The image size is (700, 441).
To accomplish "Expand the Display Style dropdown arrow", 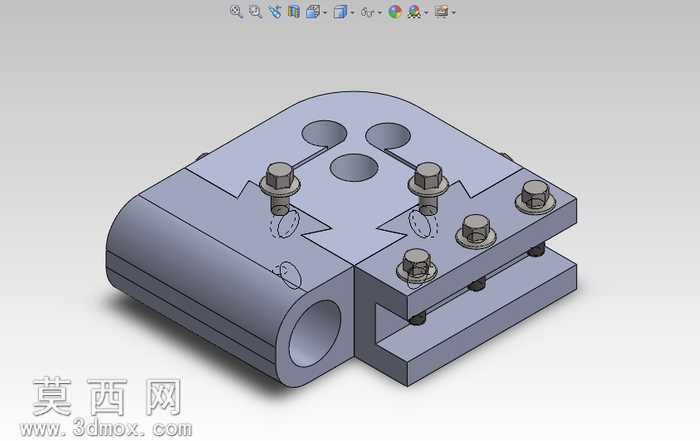I will (353, 12).
